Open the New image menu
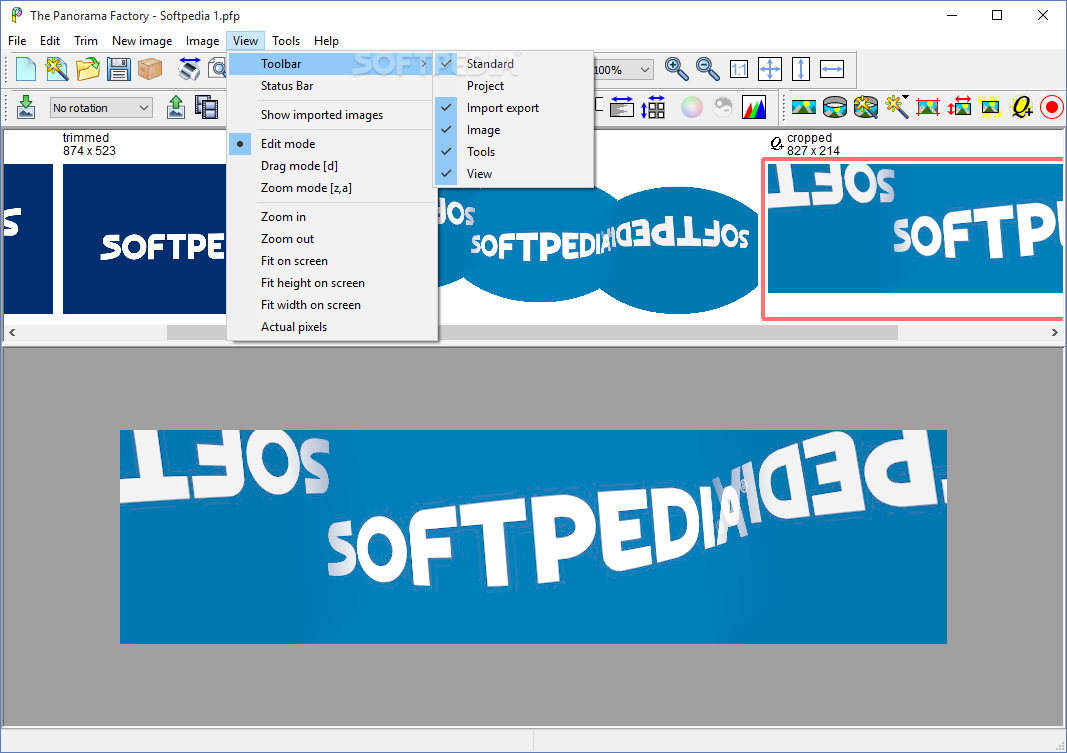 pyautogui.click(x=142, y=41)
